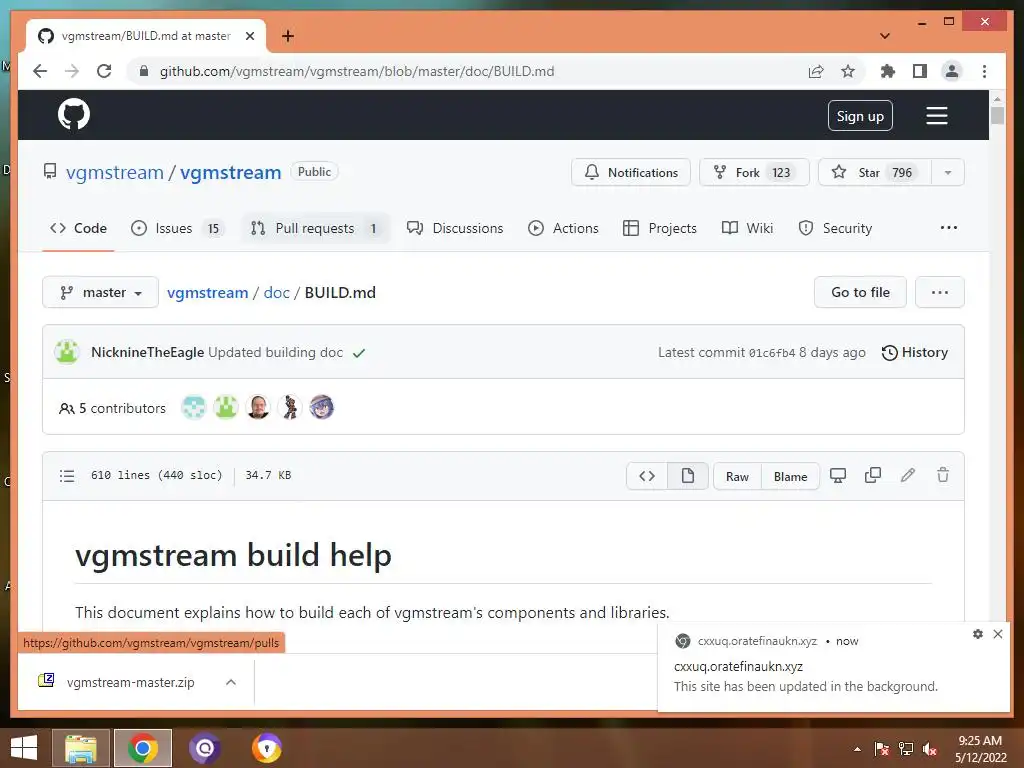Edit this file with the pencil icon
The image size is (1024, 768).
[x=908, y=475]
